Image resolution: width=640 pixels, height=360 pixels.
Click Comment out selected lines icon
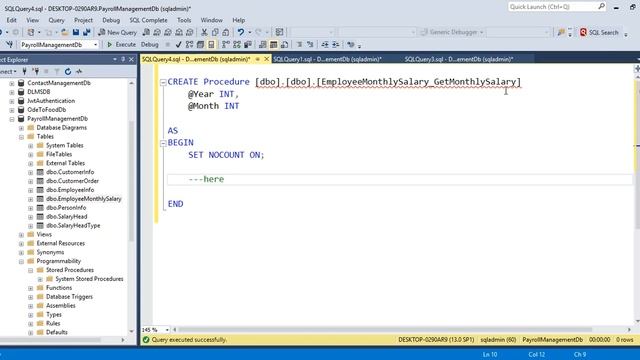[299, 44]
